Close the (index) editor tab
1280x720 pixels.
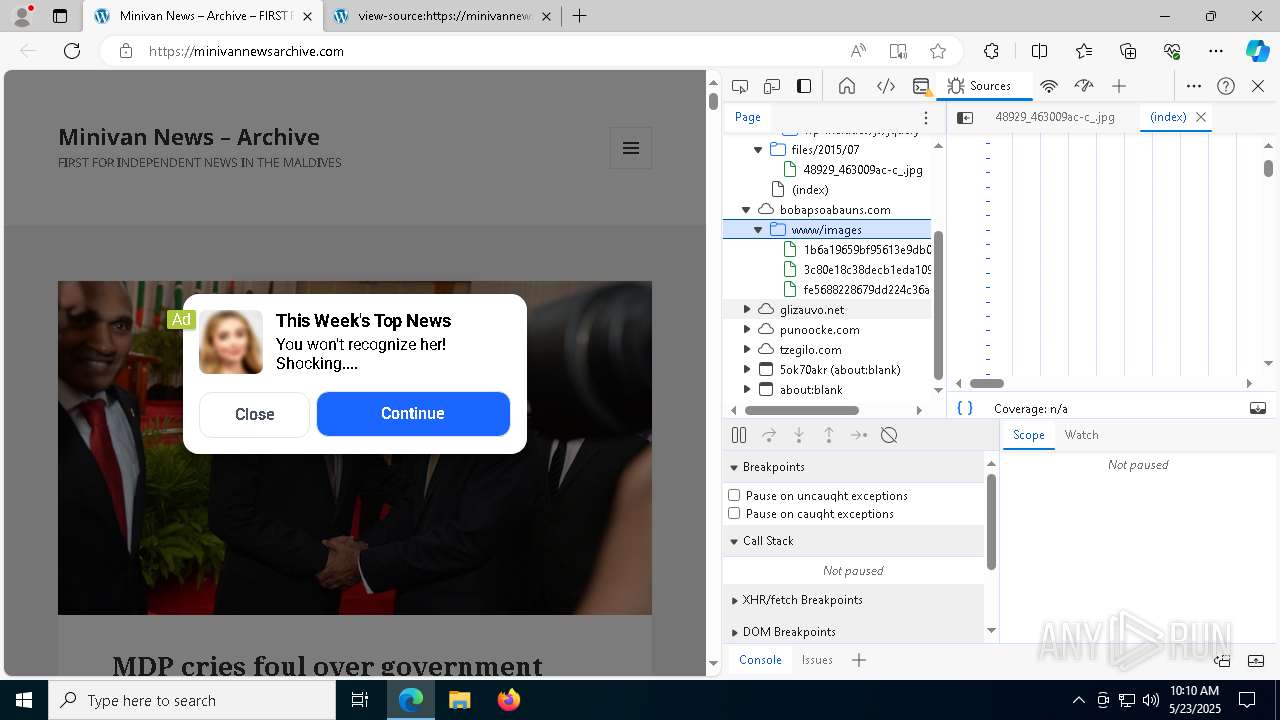pyautogui.click(x=1201, y=117)
